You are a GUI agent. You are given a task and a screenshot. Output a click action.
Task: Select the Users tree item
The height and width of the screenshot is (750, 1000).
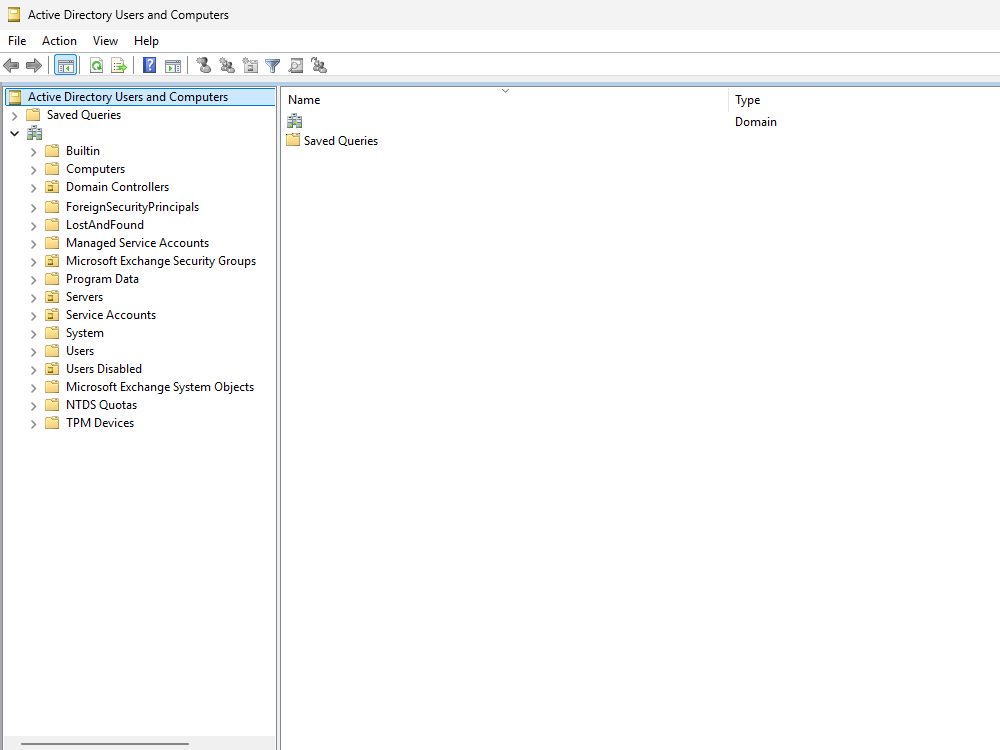tap(80, 351)
